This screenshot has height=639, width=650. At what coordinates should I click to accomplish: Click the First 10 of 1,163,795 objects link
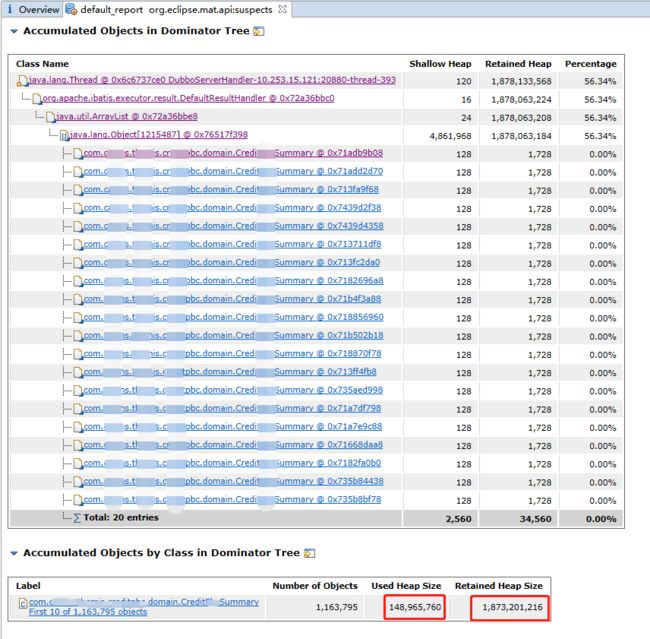tap(88, 612)
